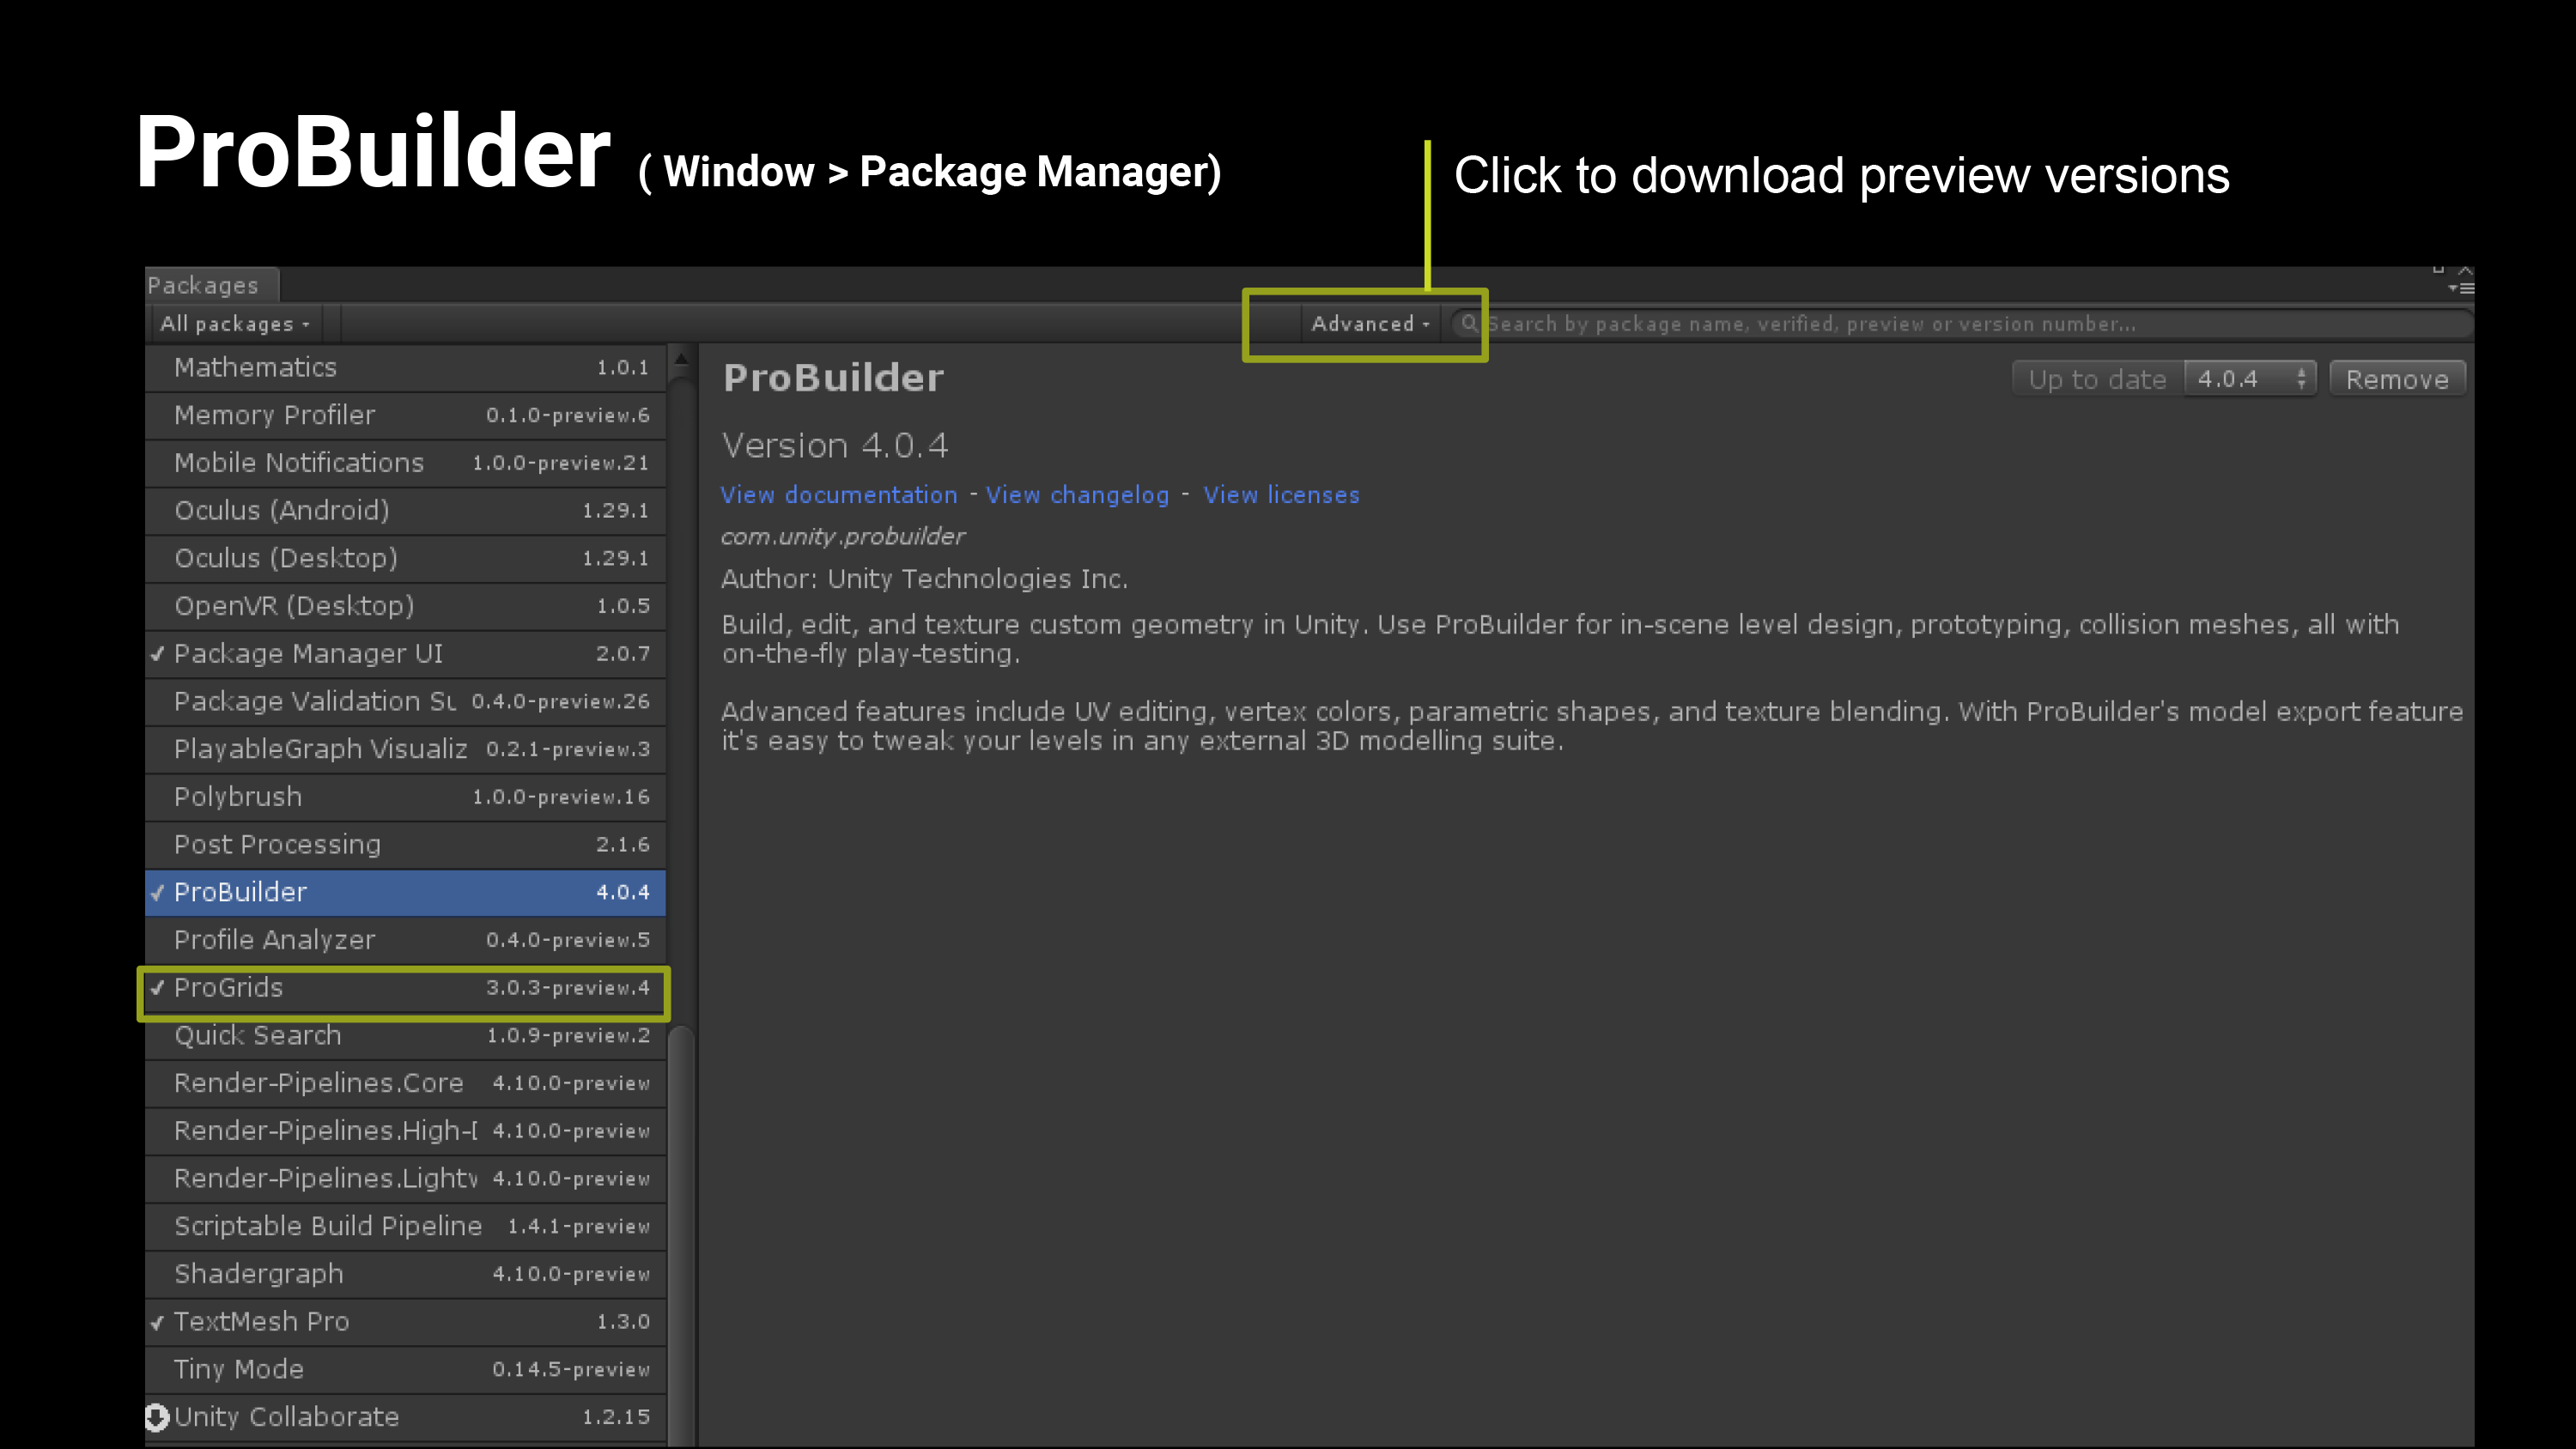The width and height of the screenshot is (2576, 1449).
Task: Click the installed checkmark beside ProBuilder
Action: [x=157, y=892]
